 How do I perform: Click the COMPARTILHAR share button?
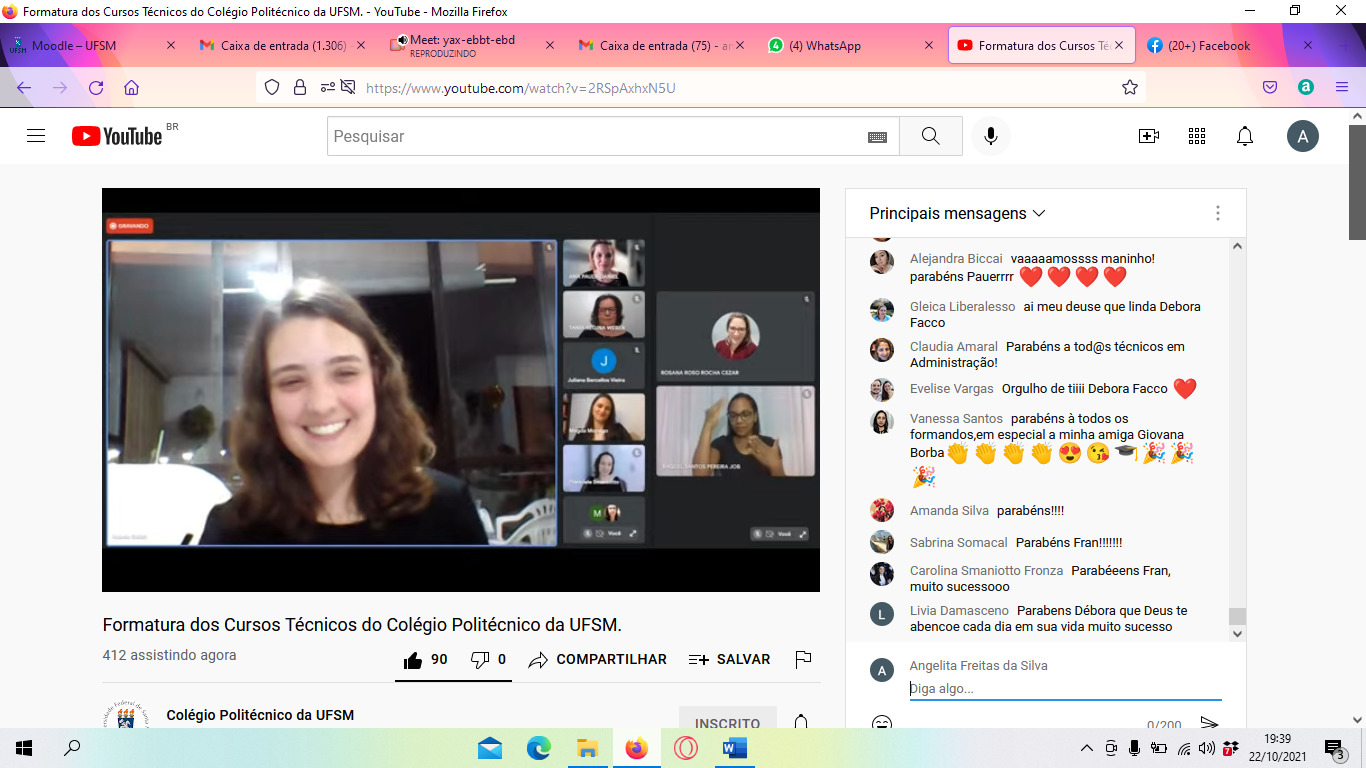[x=598, y=659]
